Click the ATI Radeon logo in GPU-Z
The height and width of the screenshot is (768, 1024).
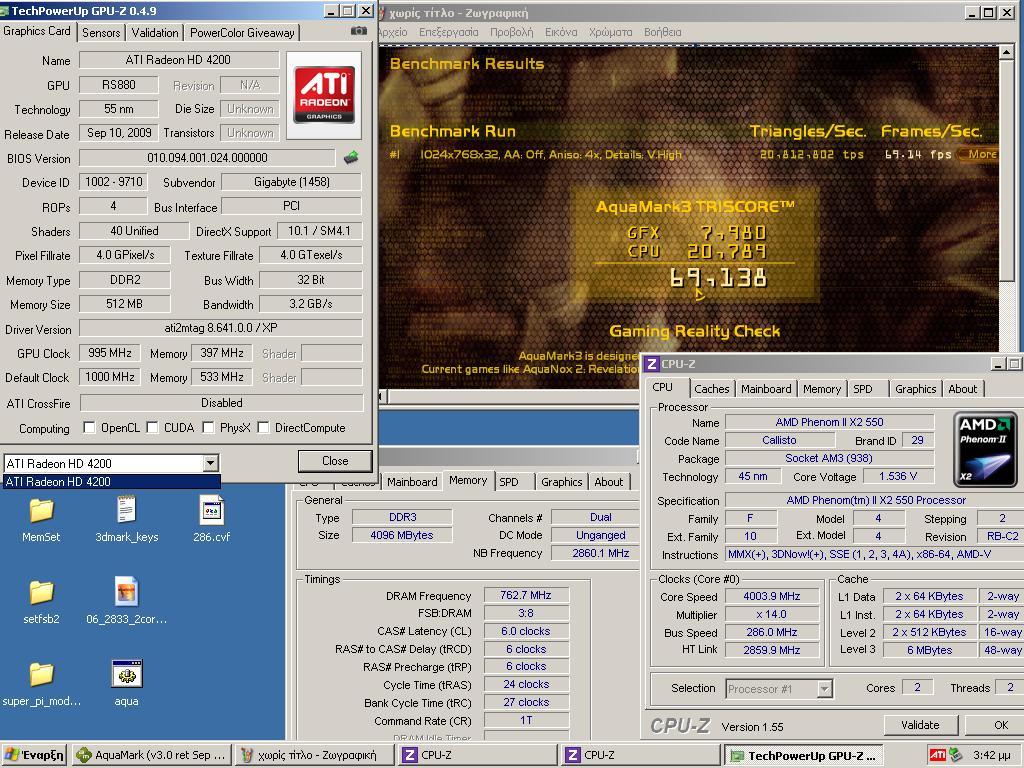coord(324,95)
